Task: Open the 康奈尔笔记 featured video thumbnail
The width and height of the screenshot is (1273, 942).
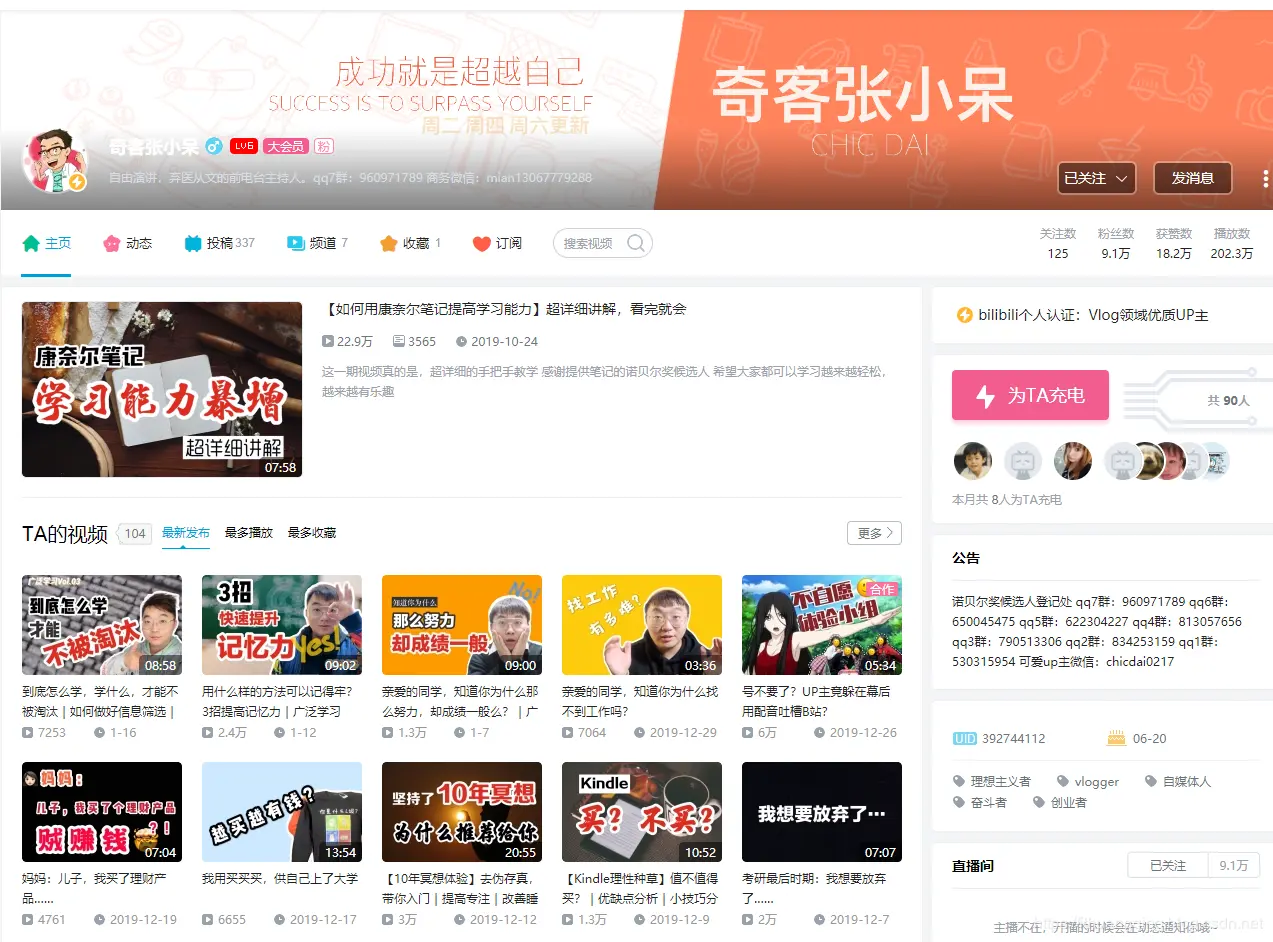Action: 161,389
